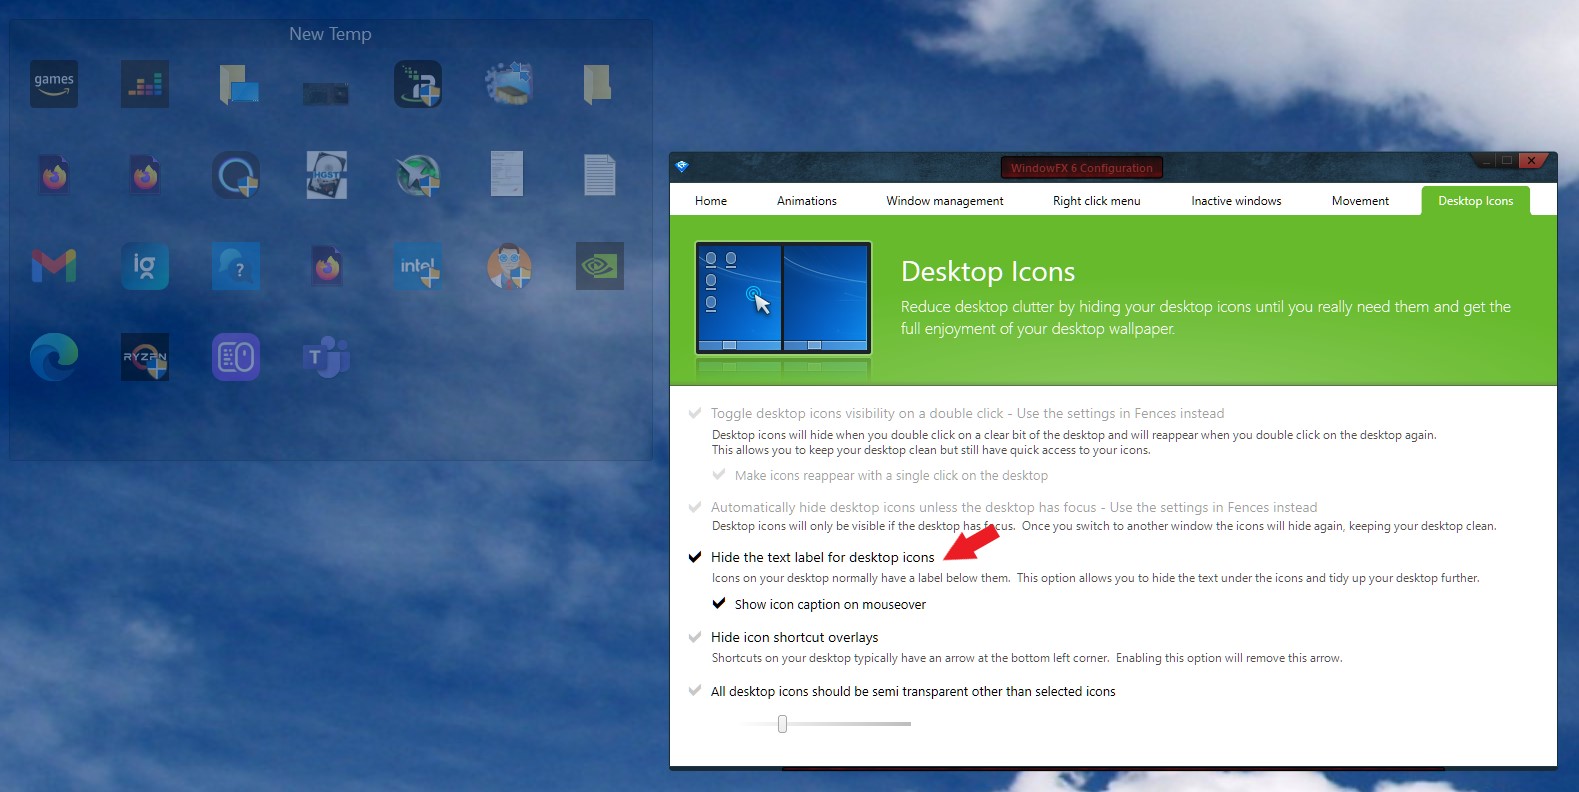
Task: Open the Inactive windows tab
Action: [1236, 201]
